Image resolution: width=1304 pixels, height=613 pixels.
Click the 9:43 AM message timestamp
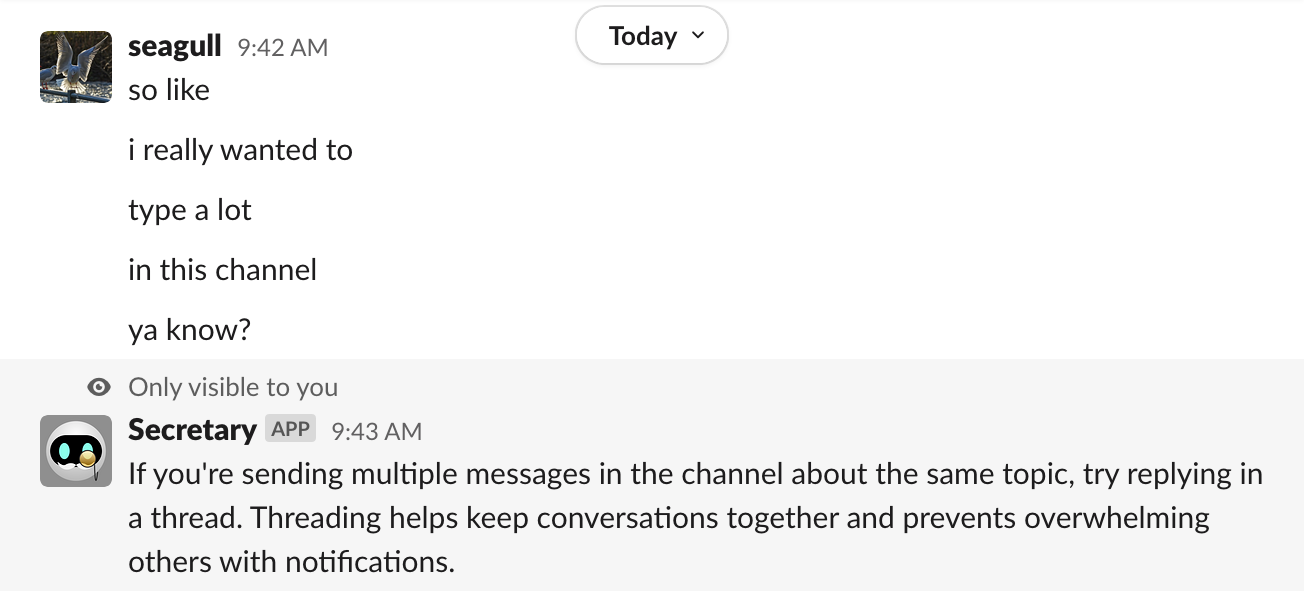coord(376,431)
